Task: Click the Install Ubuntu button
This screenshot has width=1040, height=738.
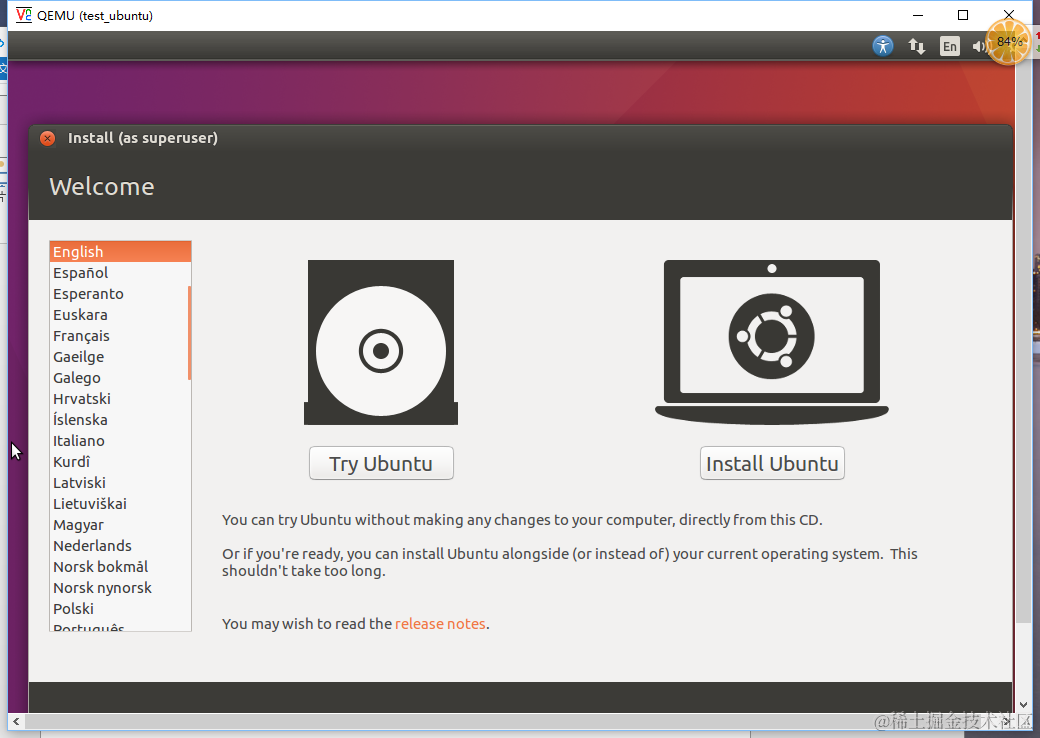Action: tap(772, 463)
